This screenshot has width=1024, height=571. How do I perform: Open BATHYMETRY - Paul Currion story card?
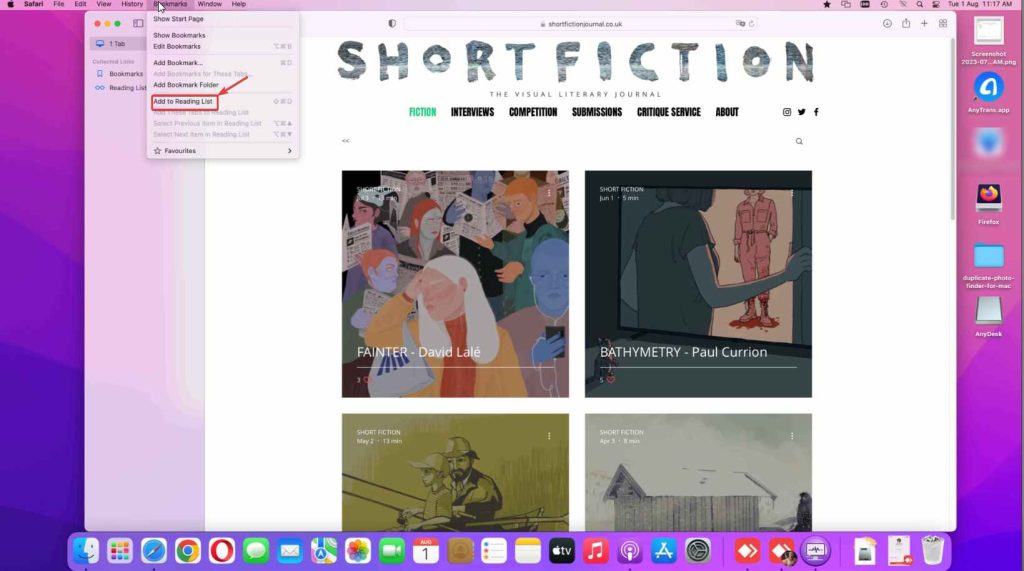[x=698, y=284]
